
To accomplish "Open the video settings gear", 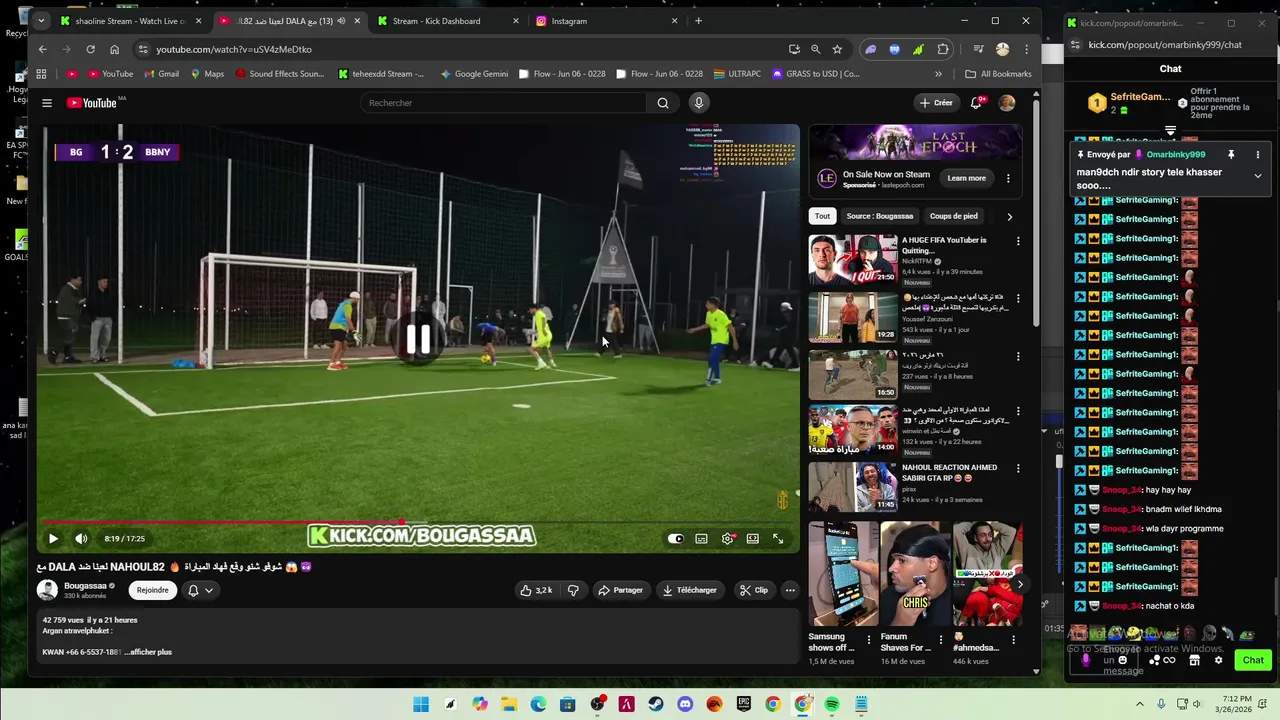I will tap(728, 538).
